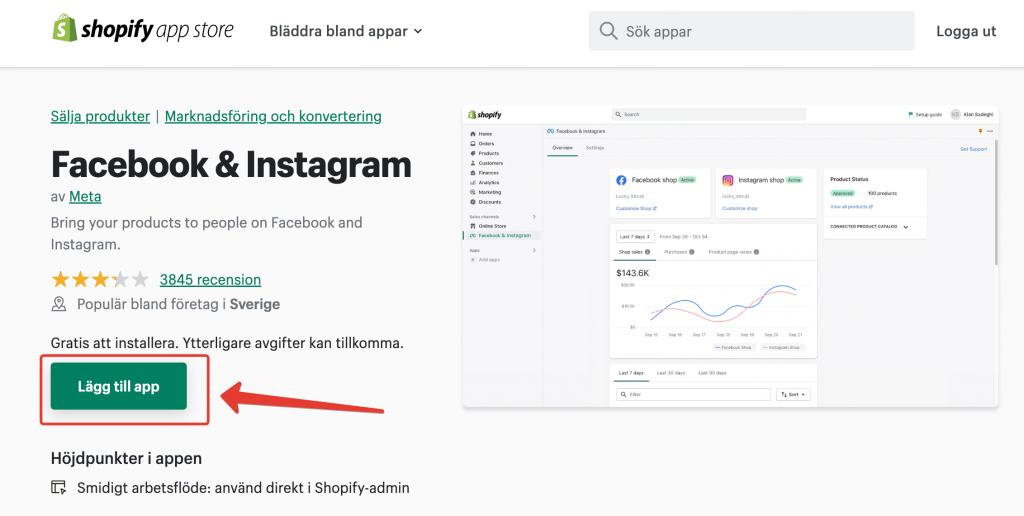This screenshot has width=1024, height=516.
Task: Click the star rating icons
Action: pyautogui.click(x=100, y=280)
